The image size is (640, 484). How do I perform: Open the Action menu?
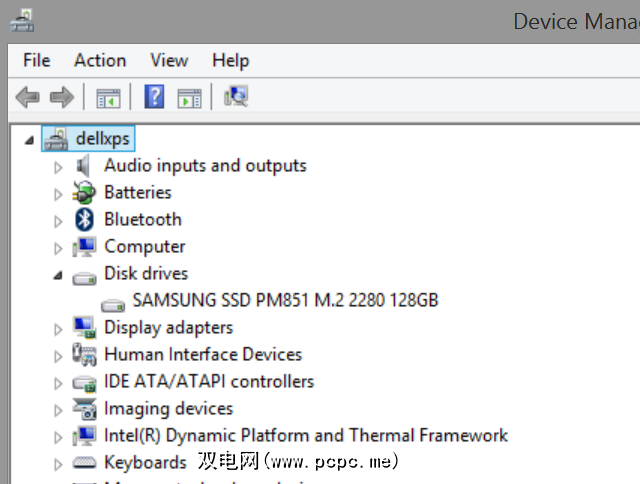[x=100, y=61]
